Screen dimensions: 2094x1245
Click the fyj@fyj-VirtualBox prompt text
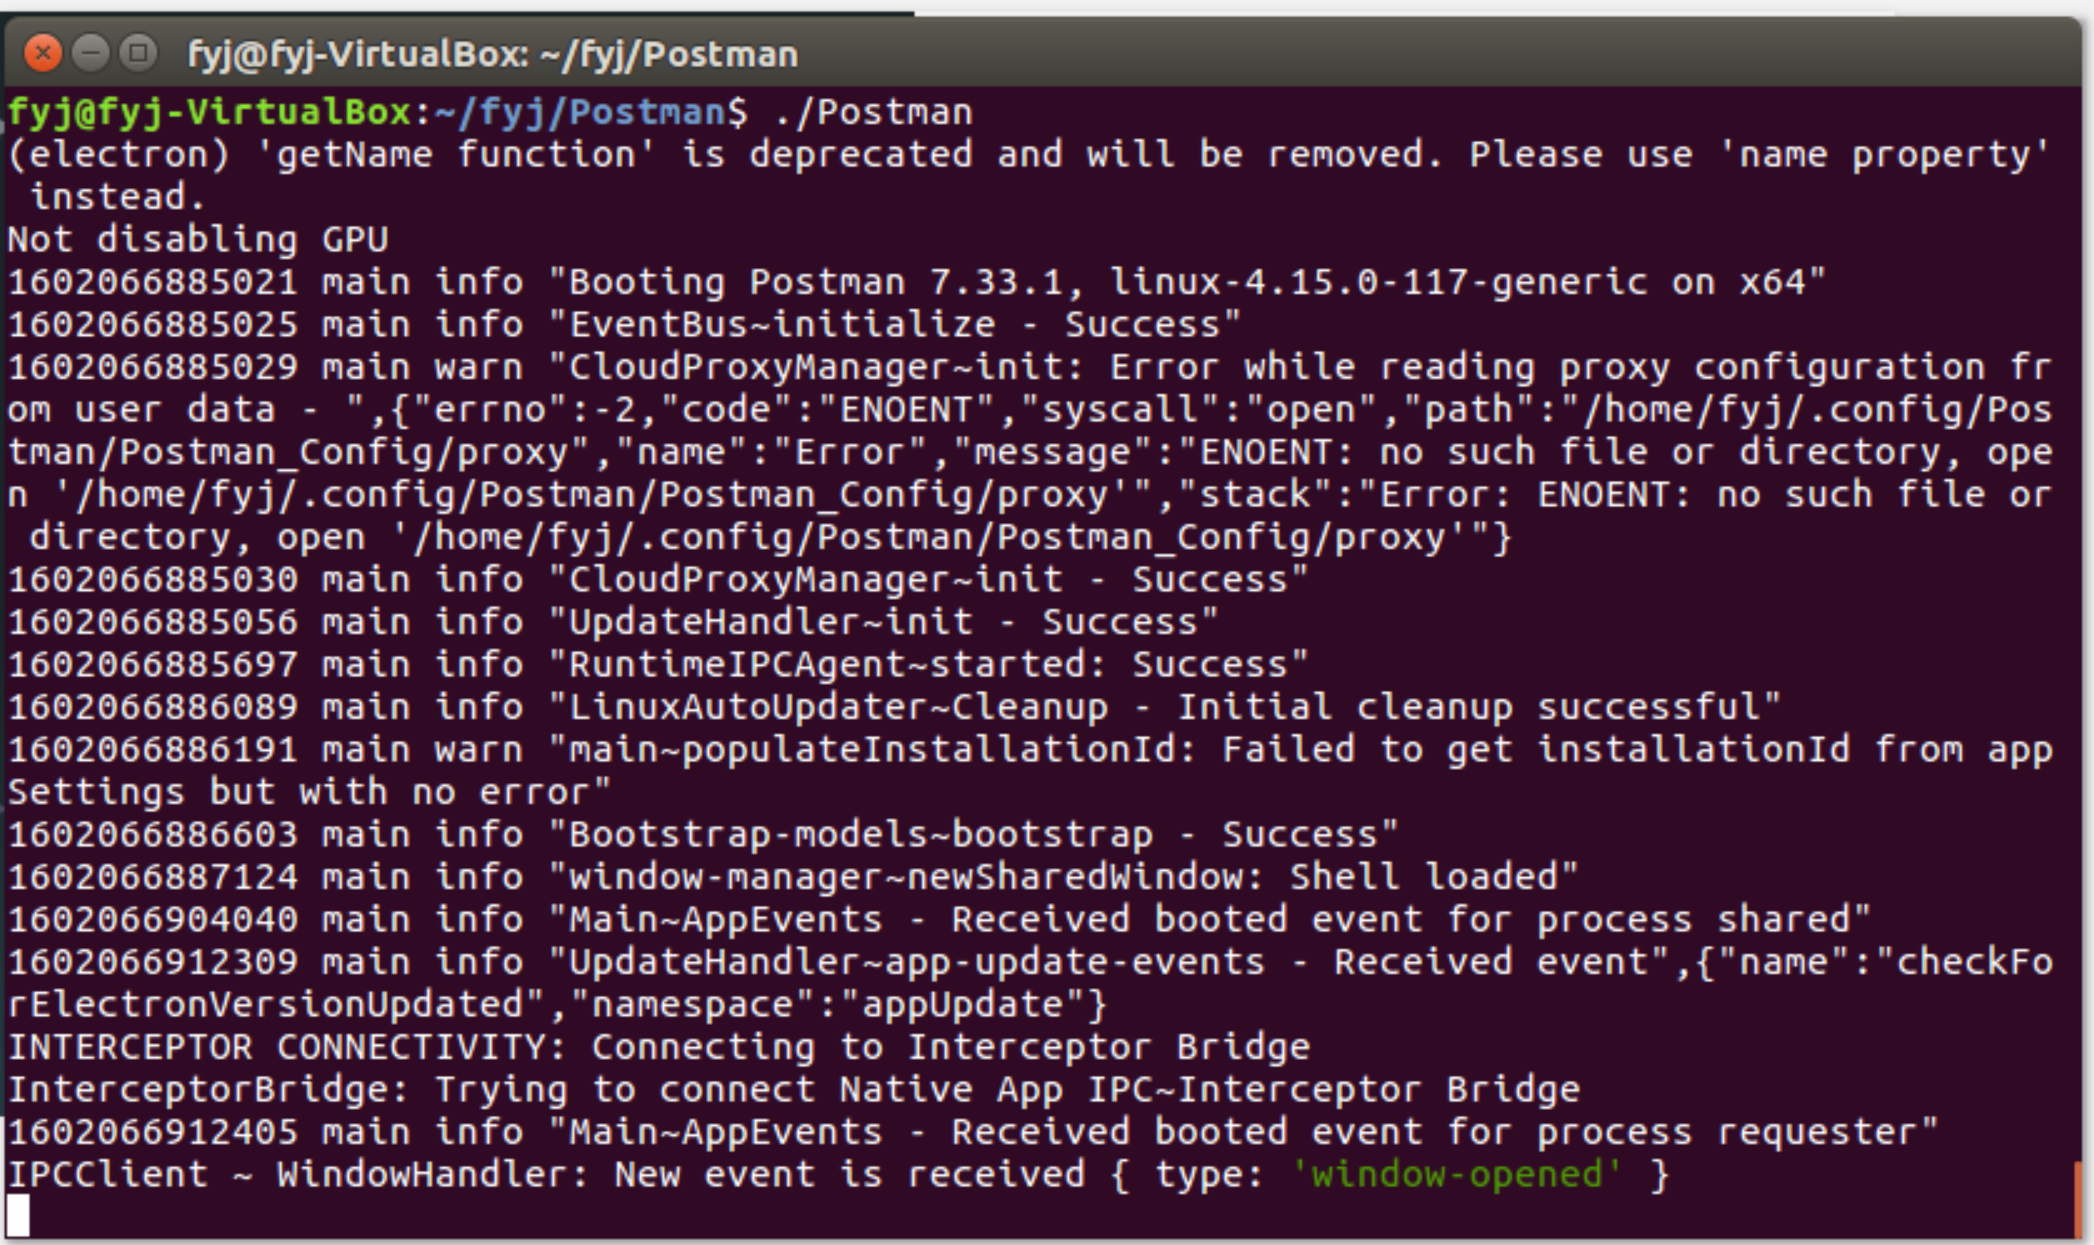(209, 112)
